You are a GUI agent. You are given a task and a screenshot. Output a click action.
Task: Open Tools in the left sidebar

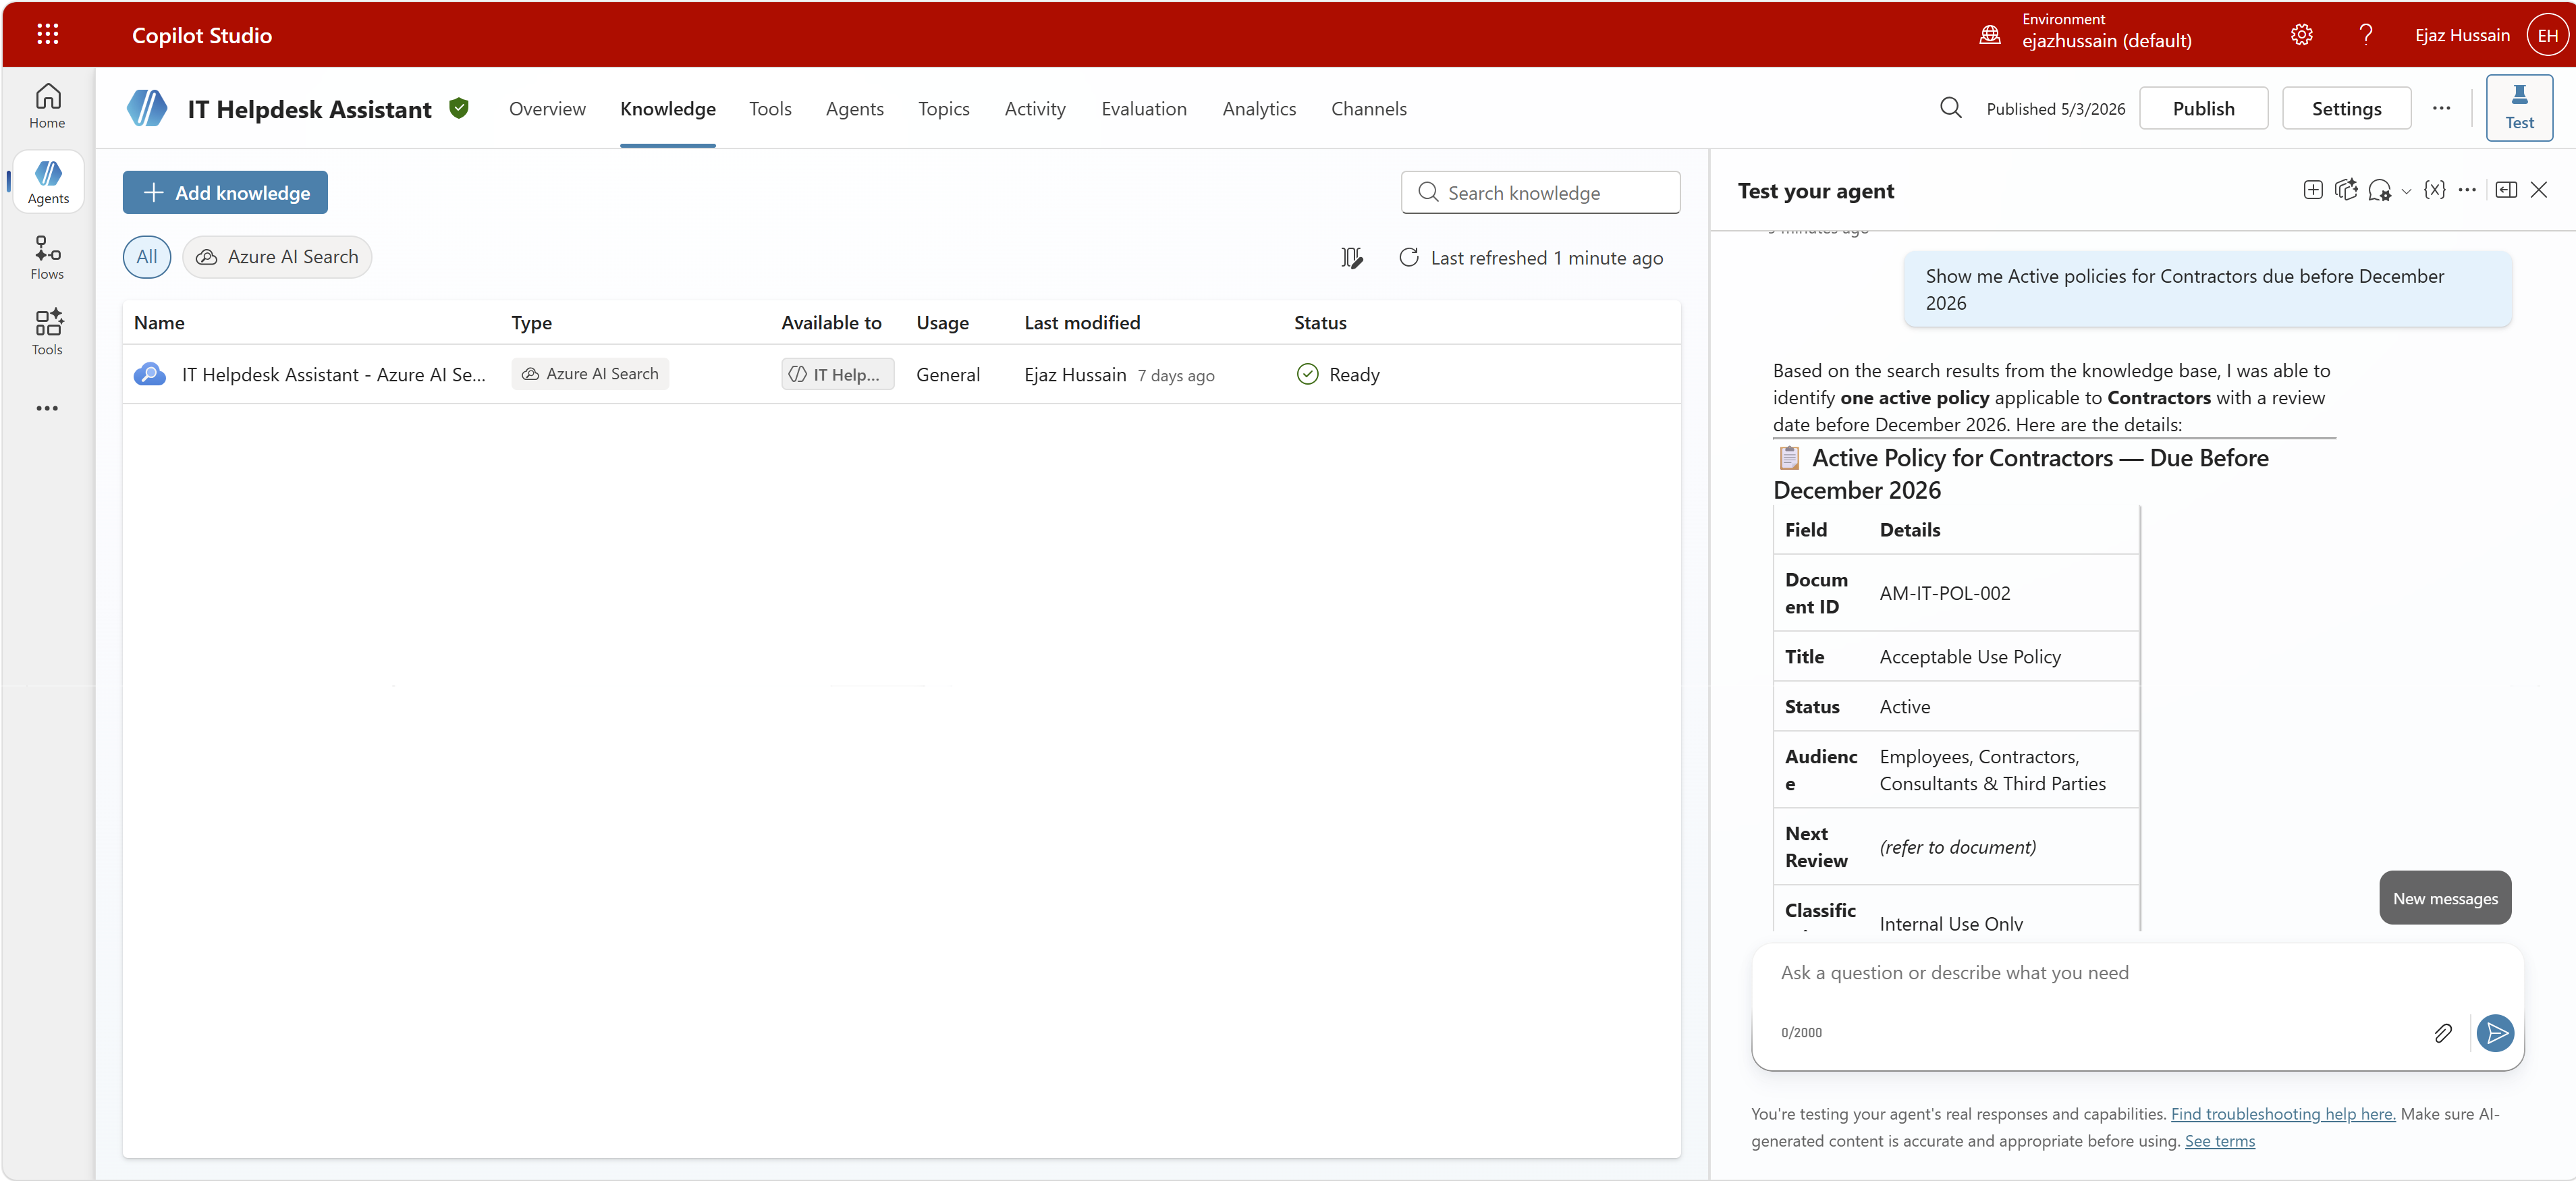(47, 333)
